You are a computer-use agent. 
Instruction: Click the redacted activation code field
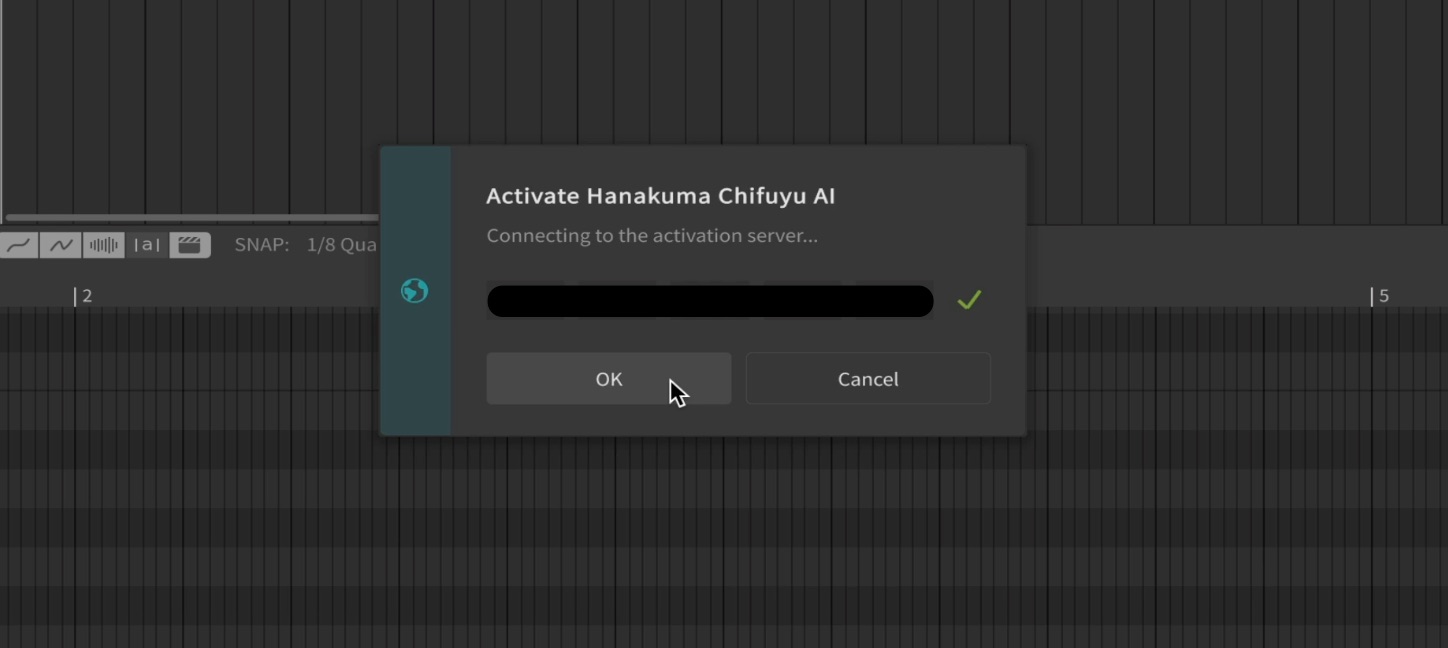[710, 301]
